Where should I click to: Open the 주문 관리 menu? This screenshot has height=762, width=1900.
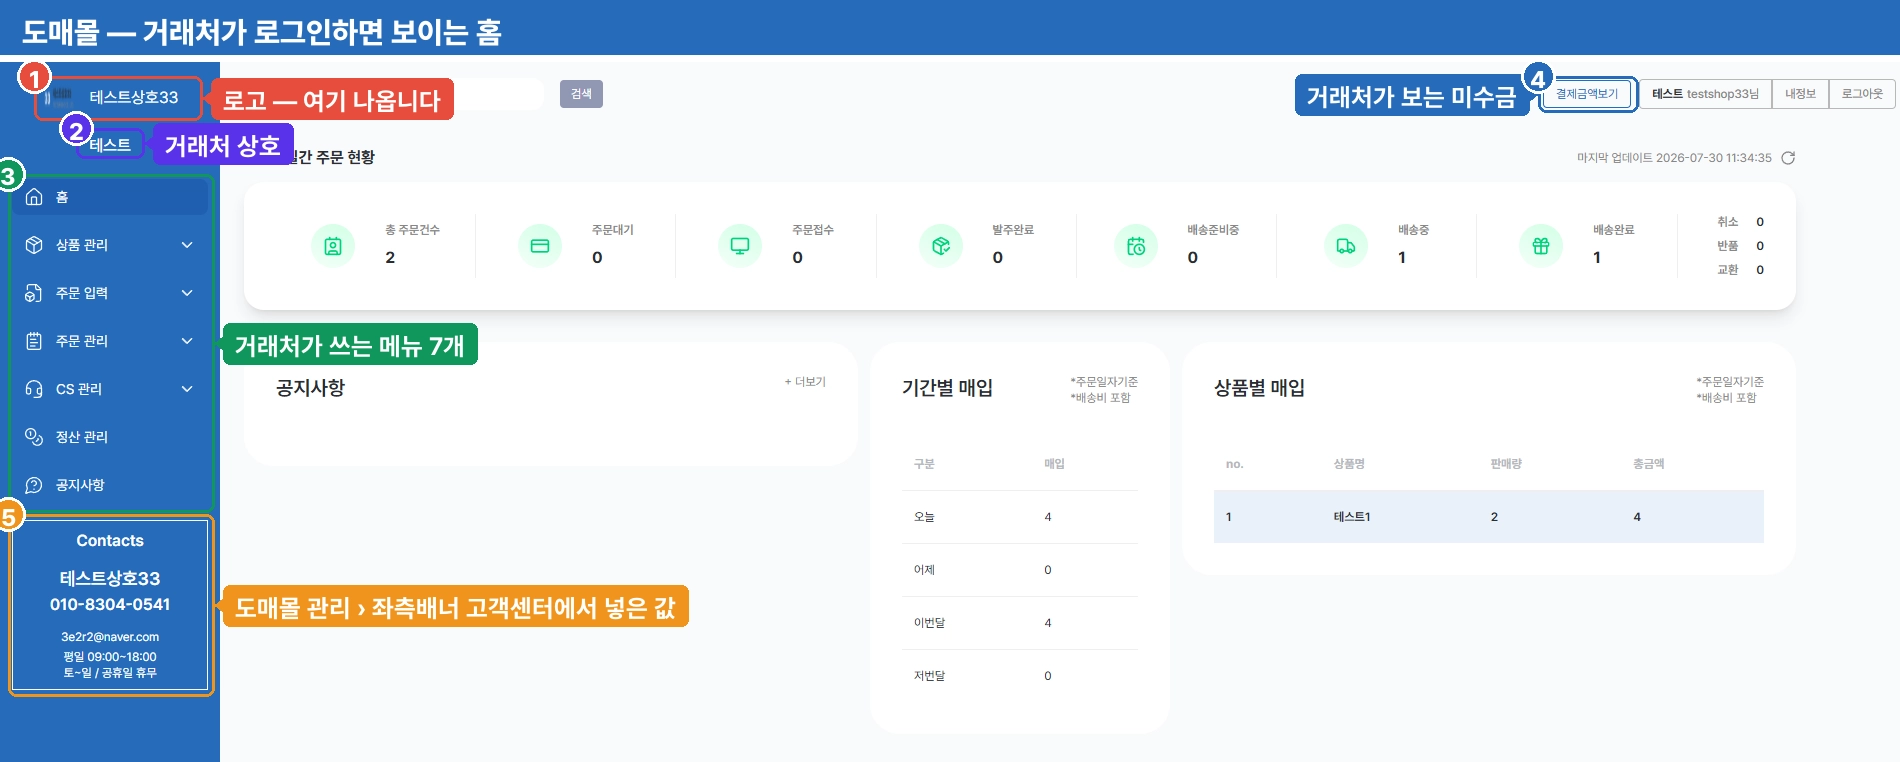point(110,341)
